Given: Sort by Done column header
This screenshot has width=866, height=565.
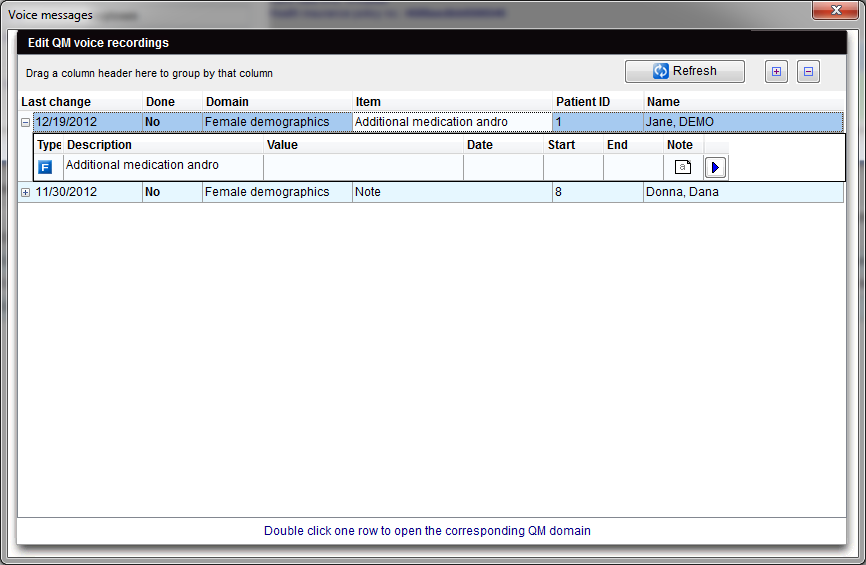Looking at the screenshot, I should point(172,102).
